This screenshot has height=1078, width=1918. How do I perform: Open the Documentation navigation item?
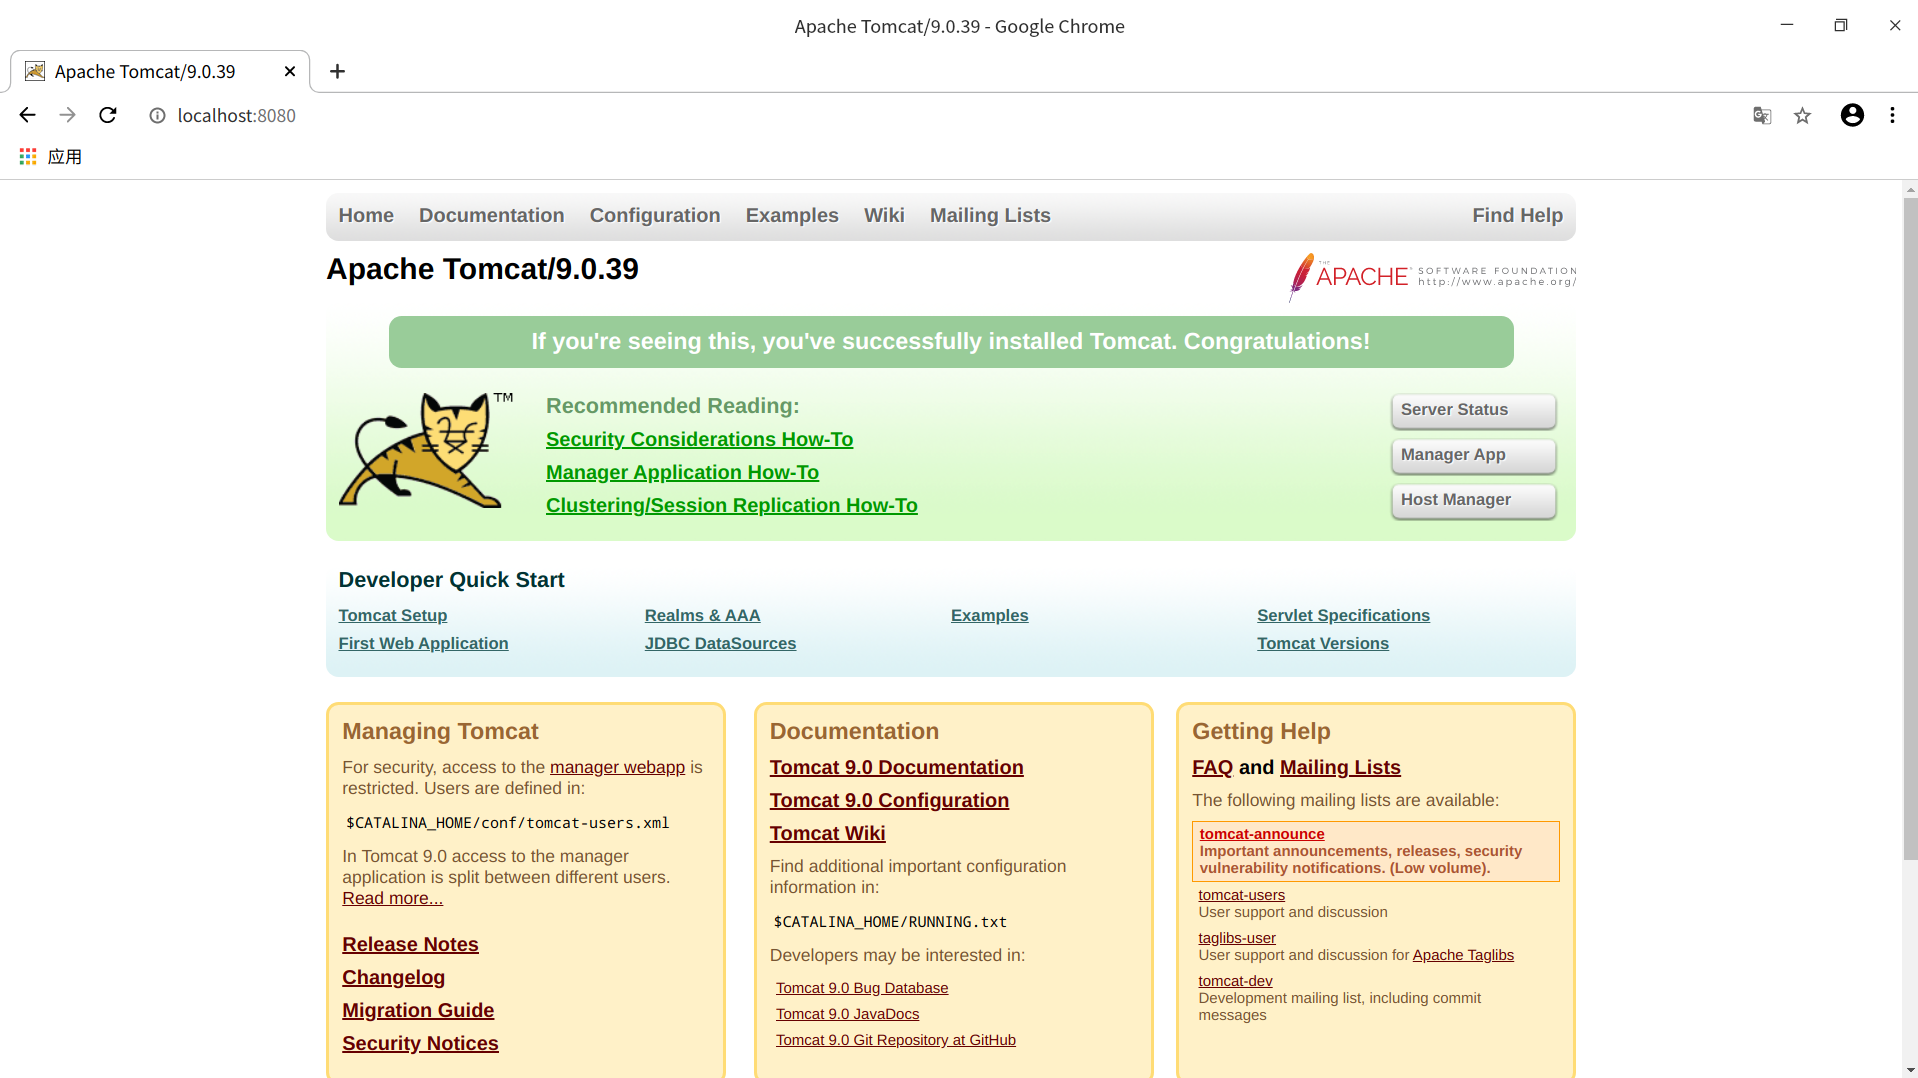pyautogui.click(x=491, y=215)
